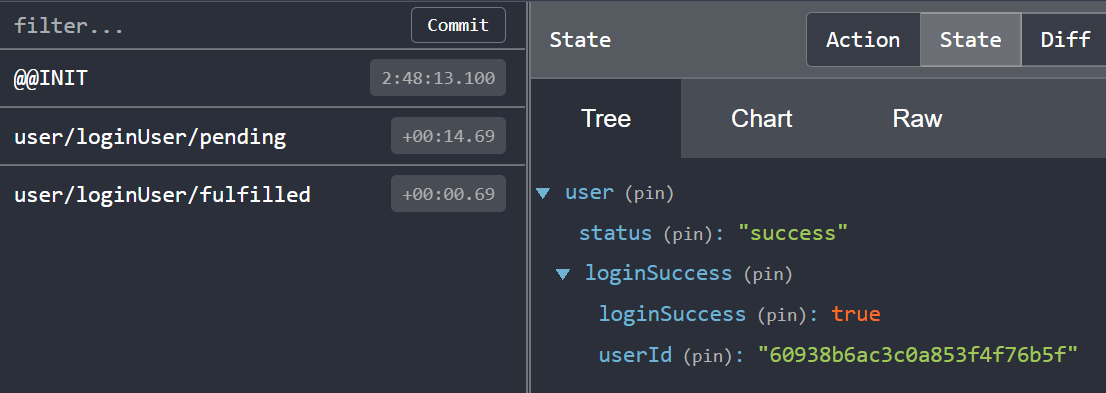The image size is (1106, 393).
Task: Collapse the user node arrow
Action: tap(542, 193)
